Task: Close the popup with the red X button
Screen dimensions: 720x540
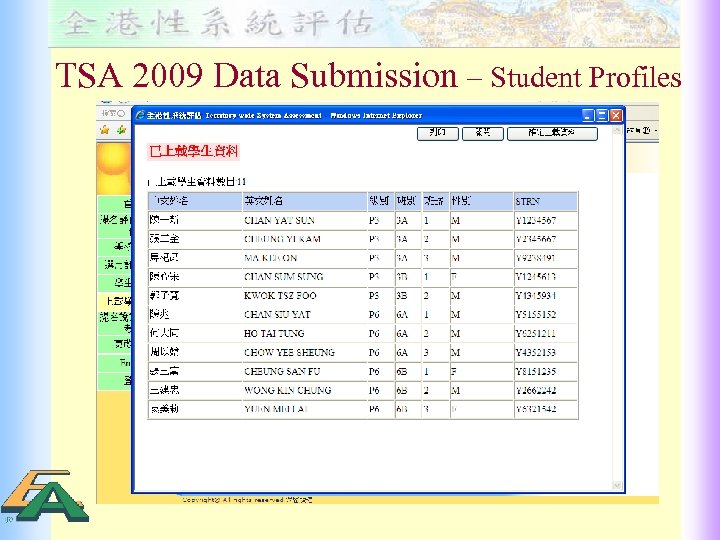Action: pyautogui.click(x=616, y=115)
